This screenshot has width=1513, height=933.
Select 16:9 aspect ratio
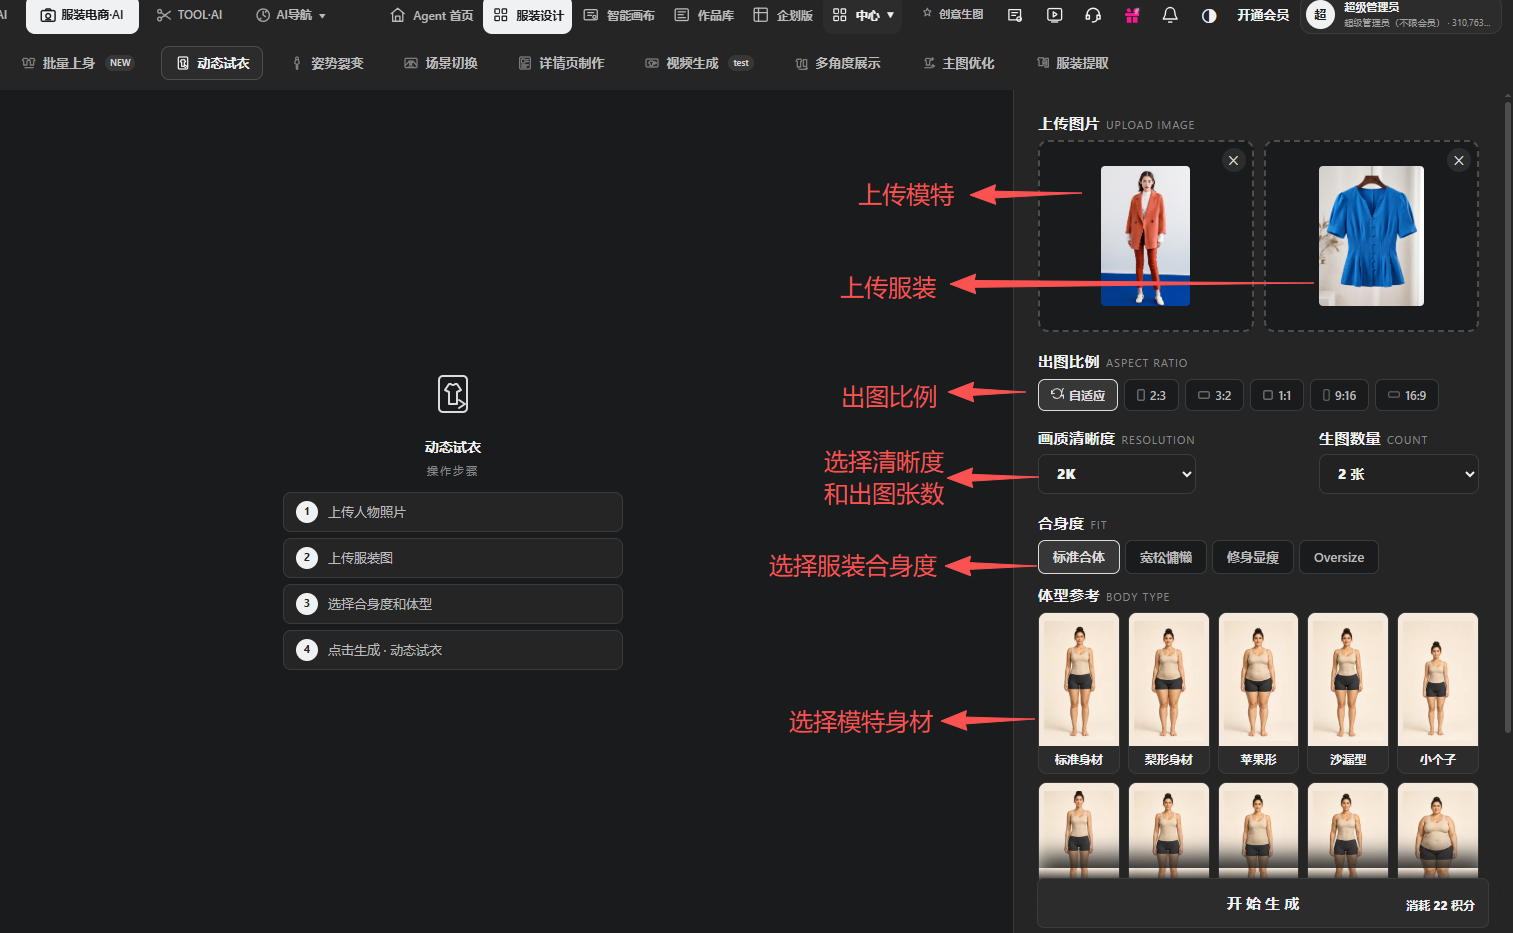(1407, 395)
